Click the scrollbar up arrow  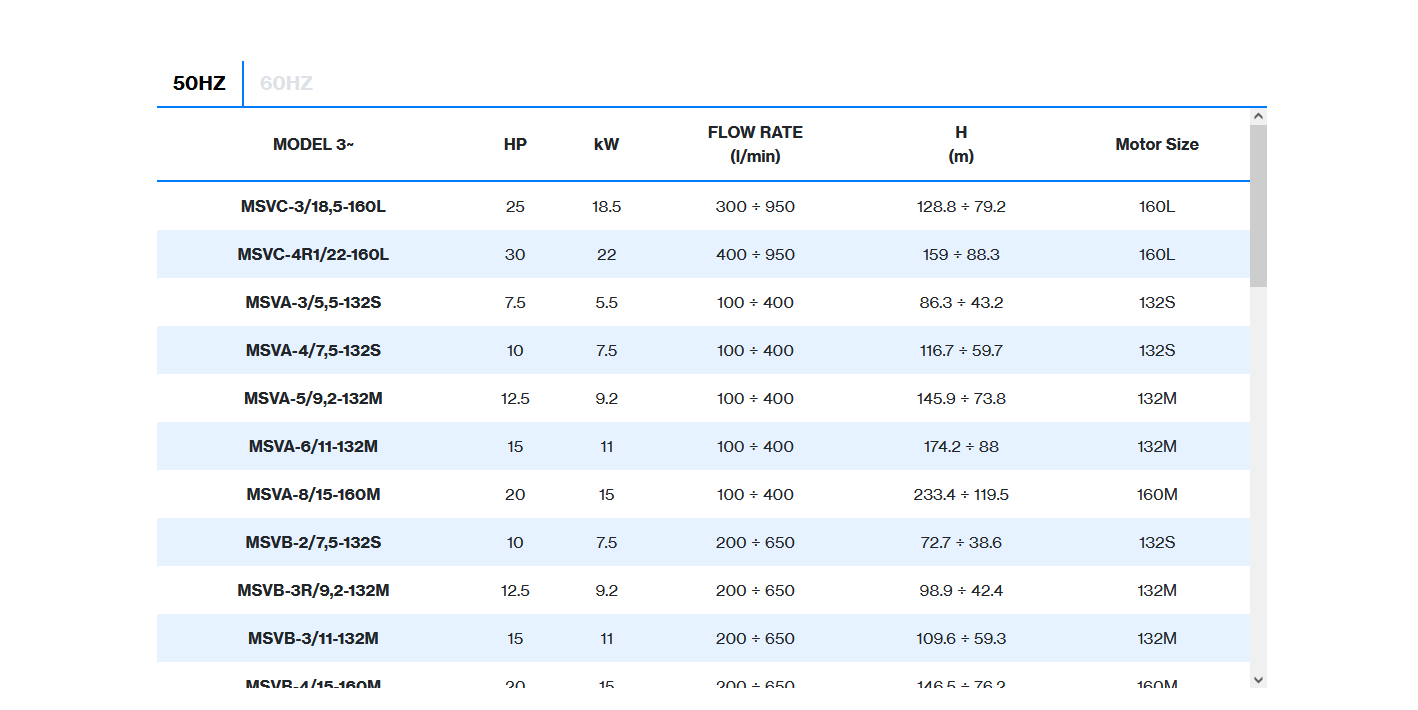[x=1258, y=116]
